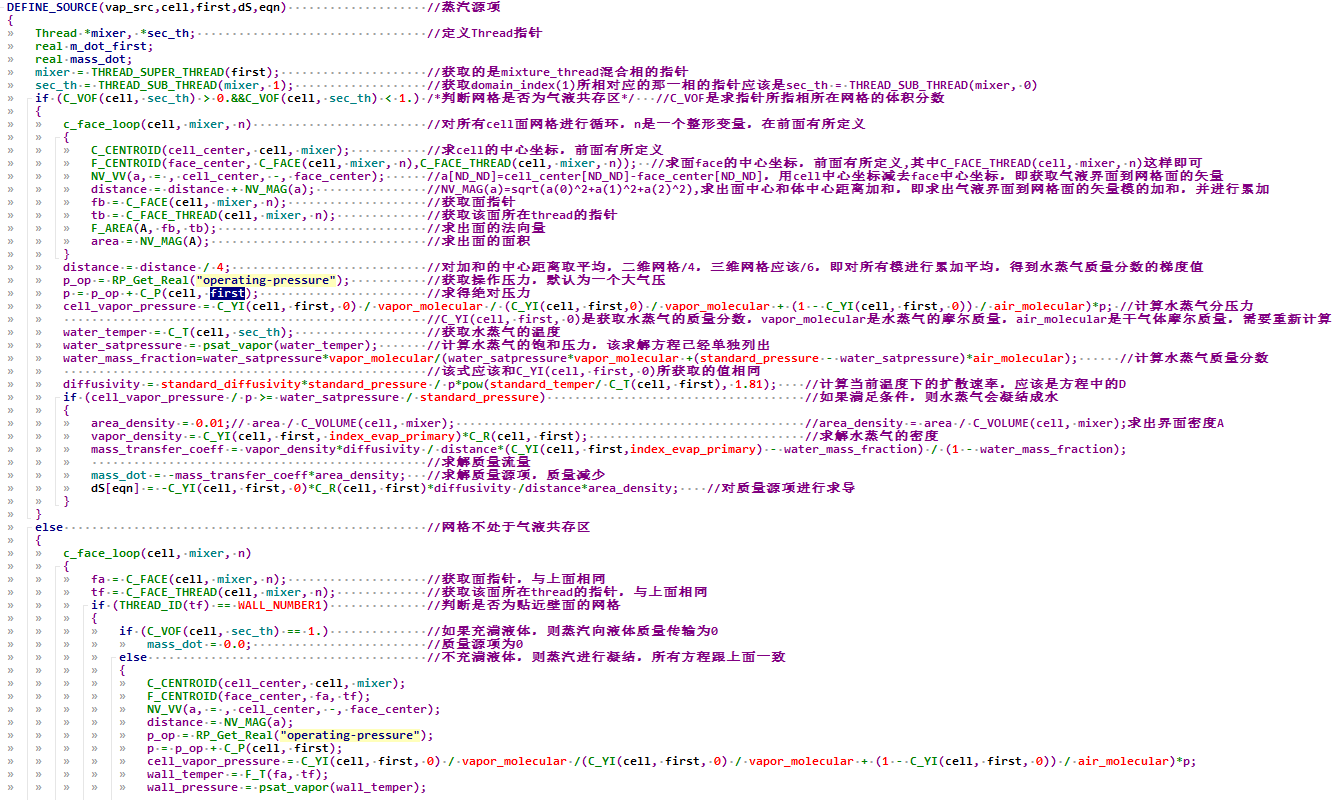Click the 'water_mass_fraction=water_satpressure*vapor_molecular' line

pos(571,358)
